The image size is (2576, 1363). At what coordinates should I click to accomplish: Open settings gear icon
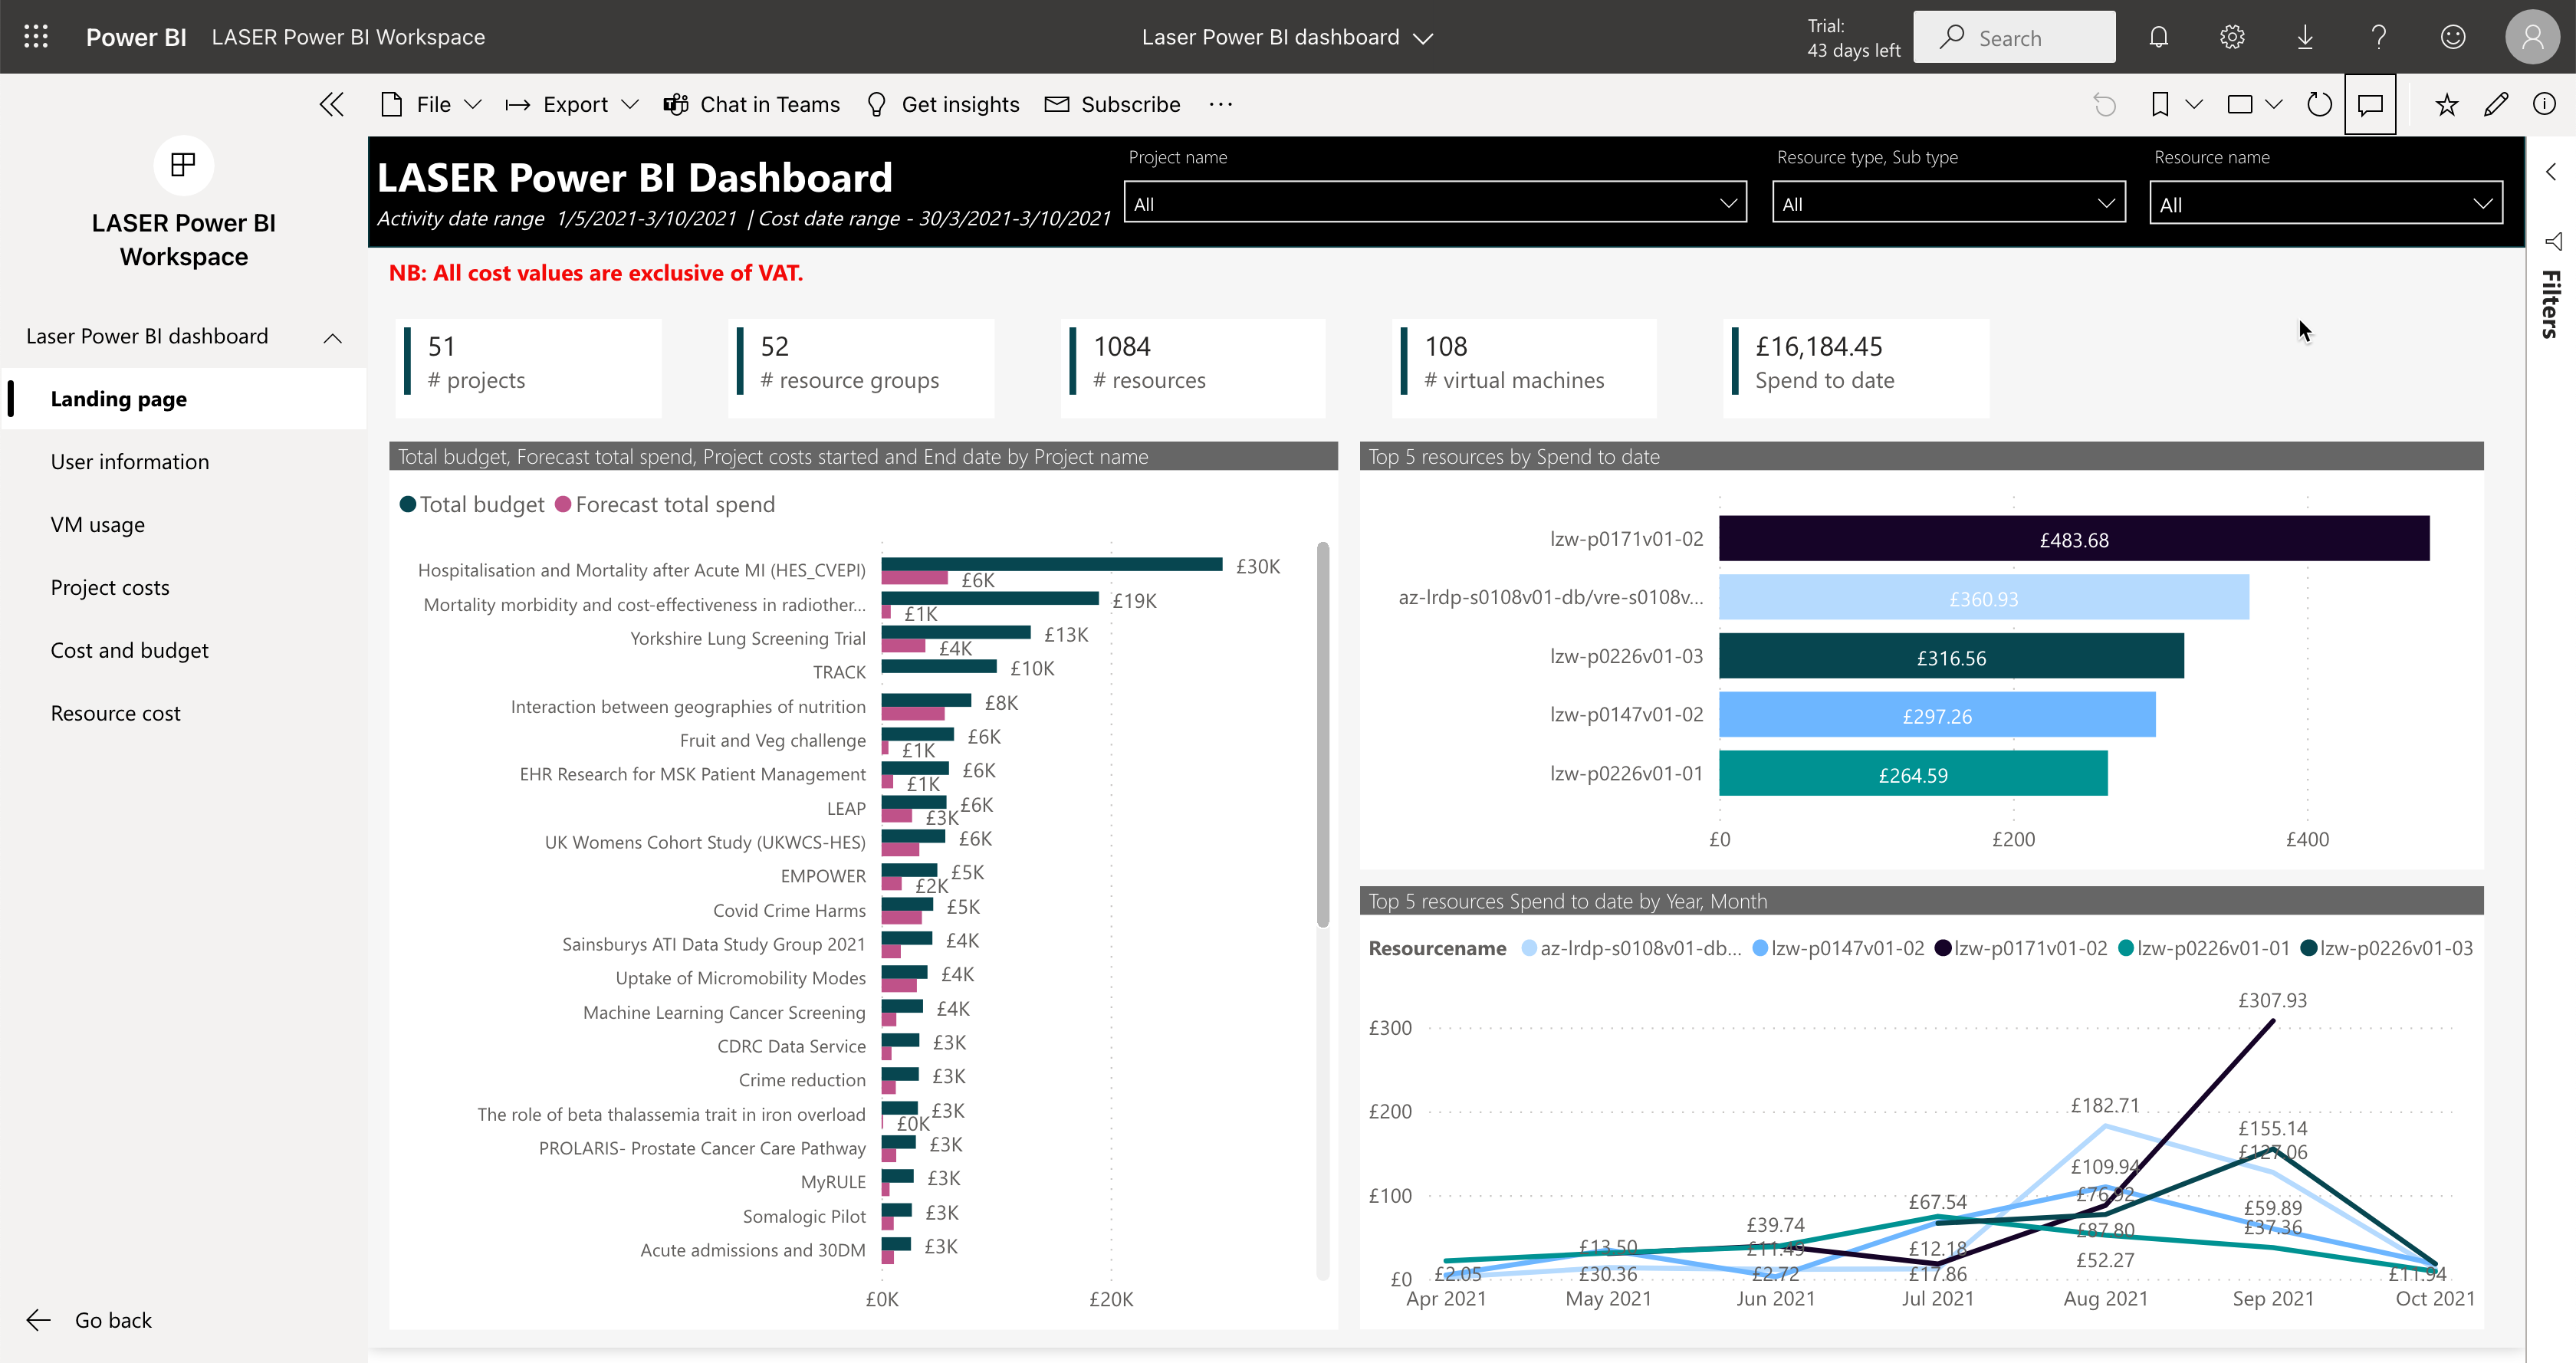pos(2232,37)
